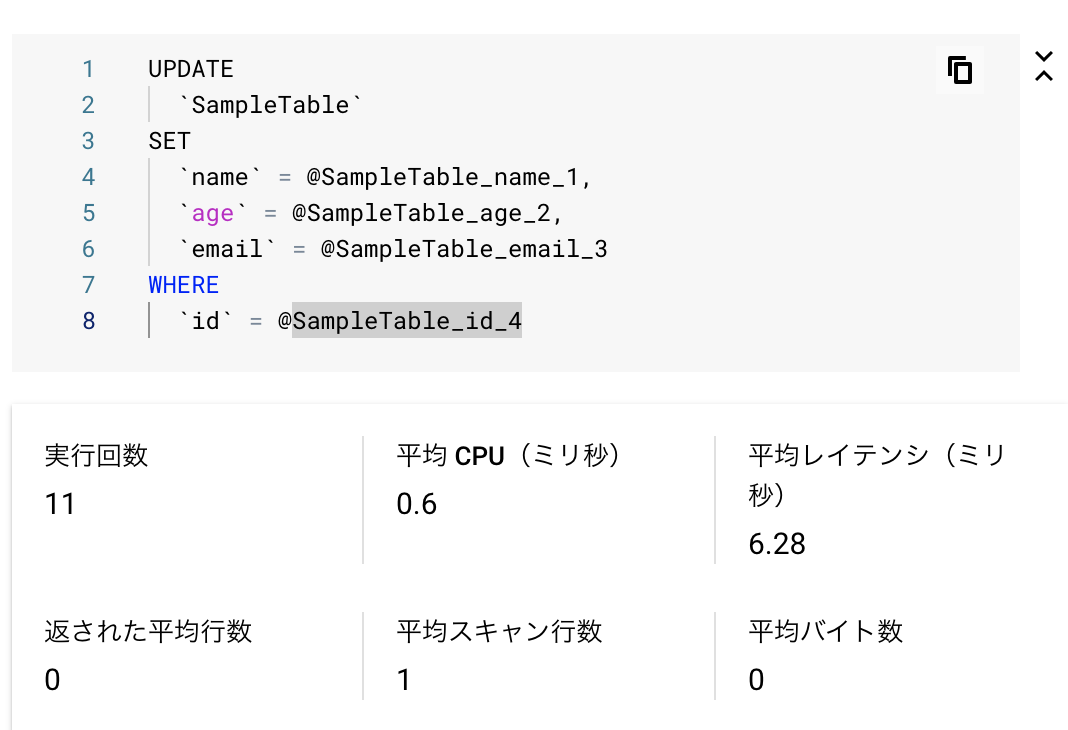Image resolution: width=1068 pixels, height=730 pixels.
Task: Select the UPDATE keyword on line 1
Action: (191, 69)
